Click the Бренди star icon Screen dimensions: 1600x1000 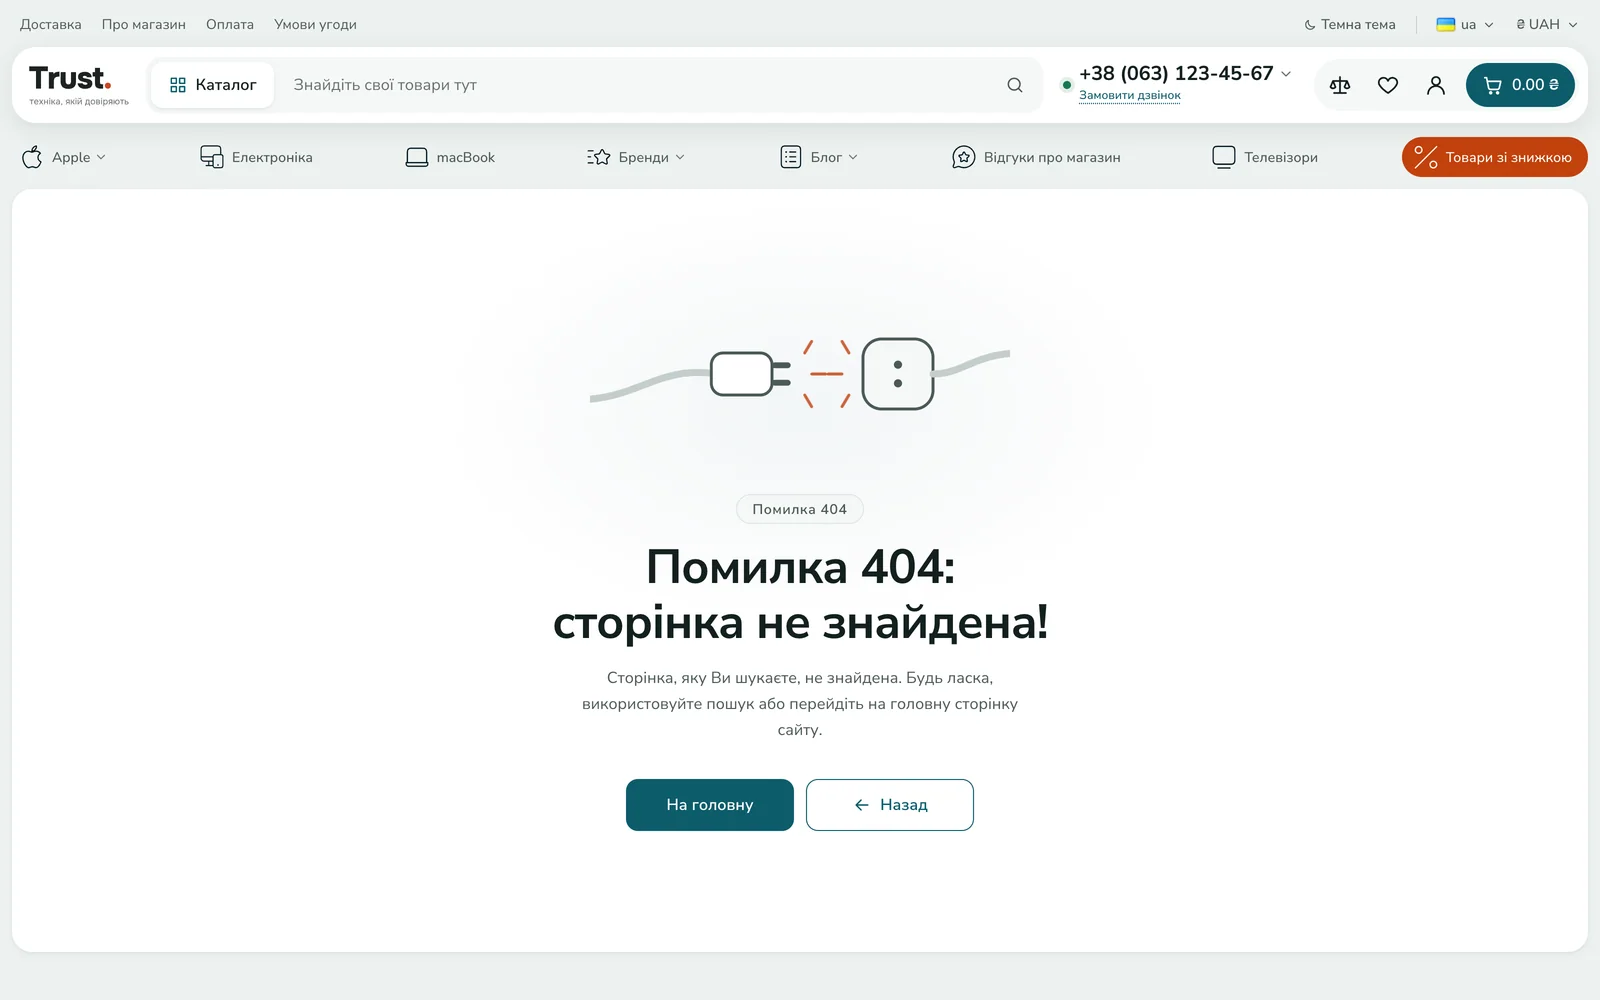(x=599, y=157)
